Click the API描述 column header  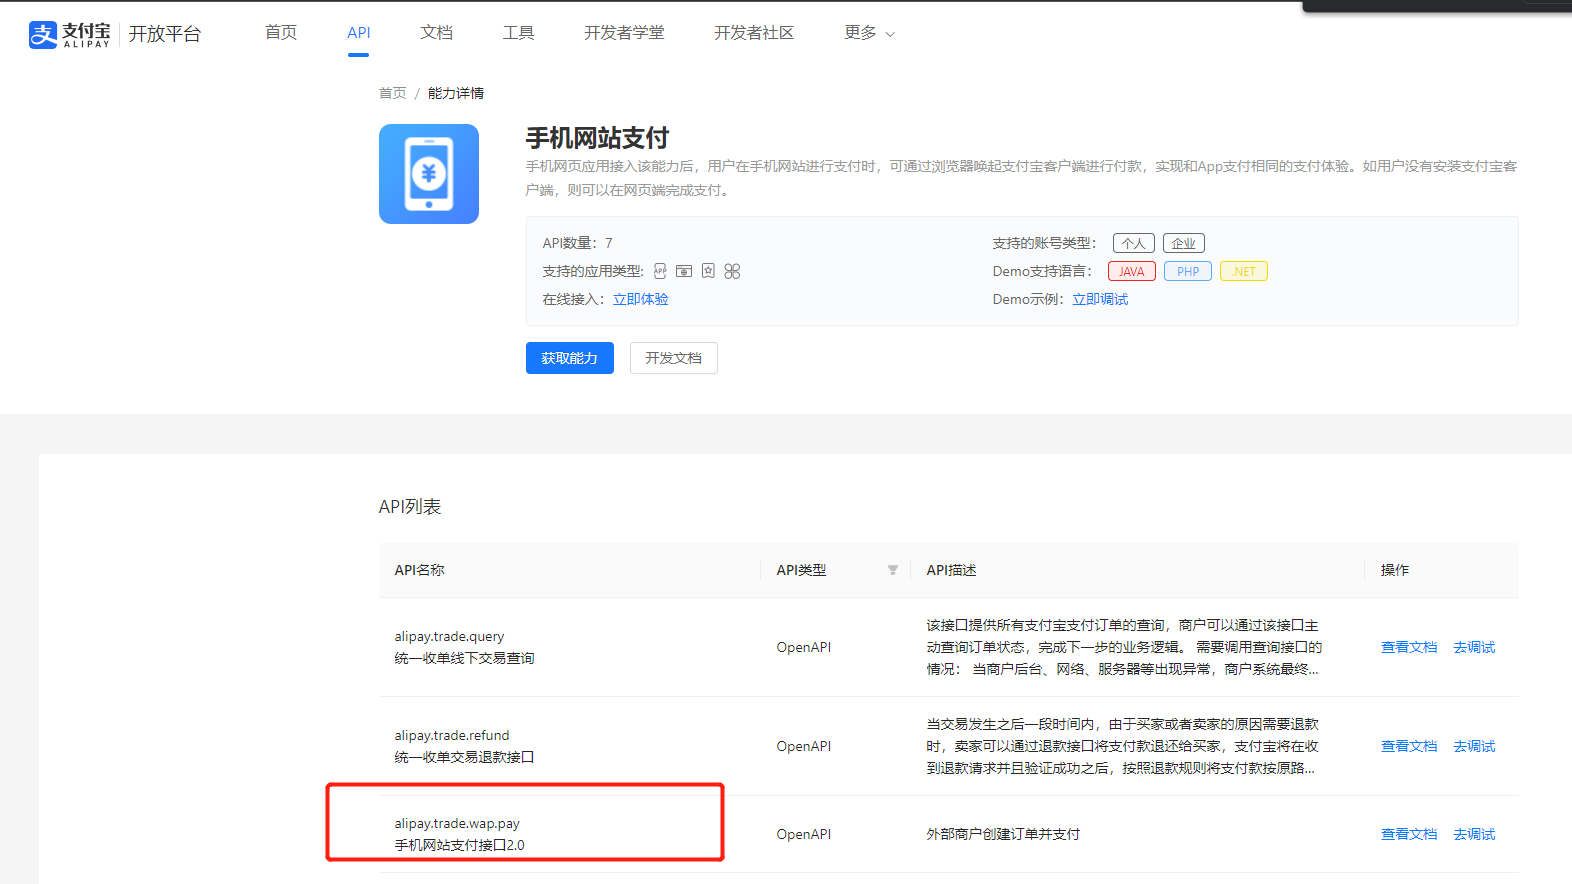point(951,570)
